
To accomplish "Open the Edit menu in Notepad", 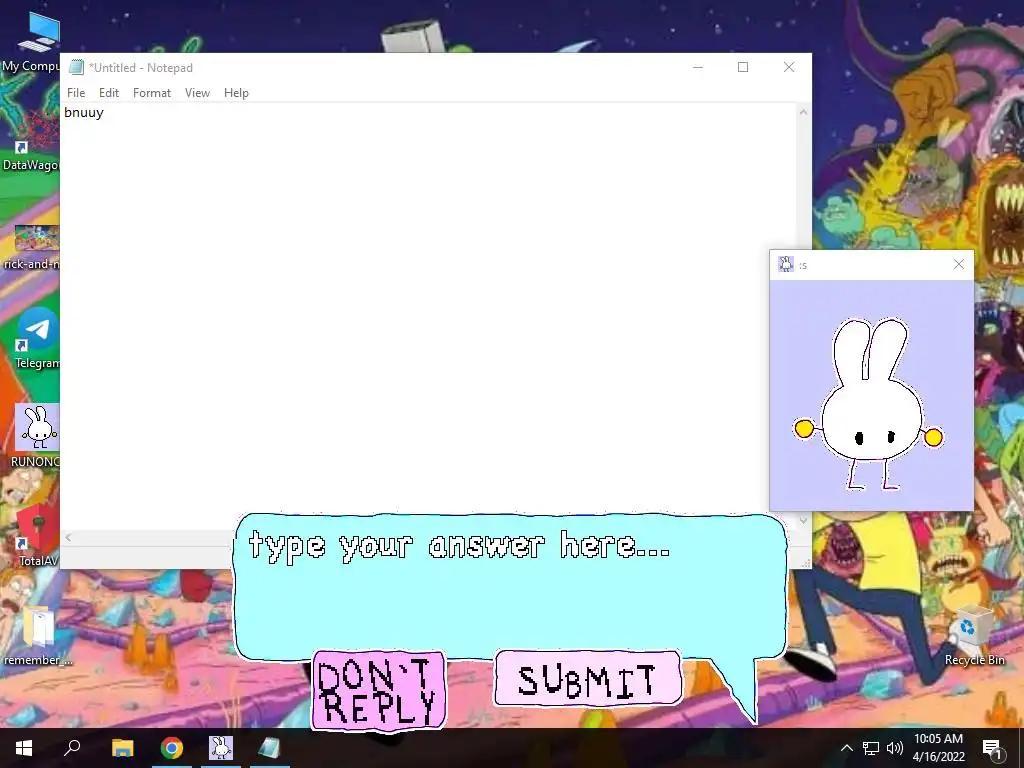I will 108,93.
